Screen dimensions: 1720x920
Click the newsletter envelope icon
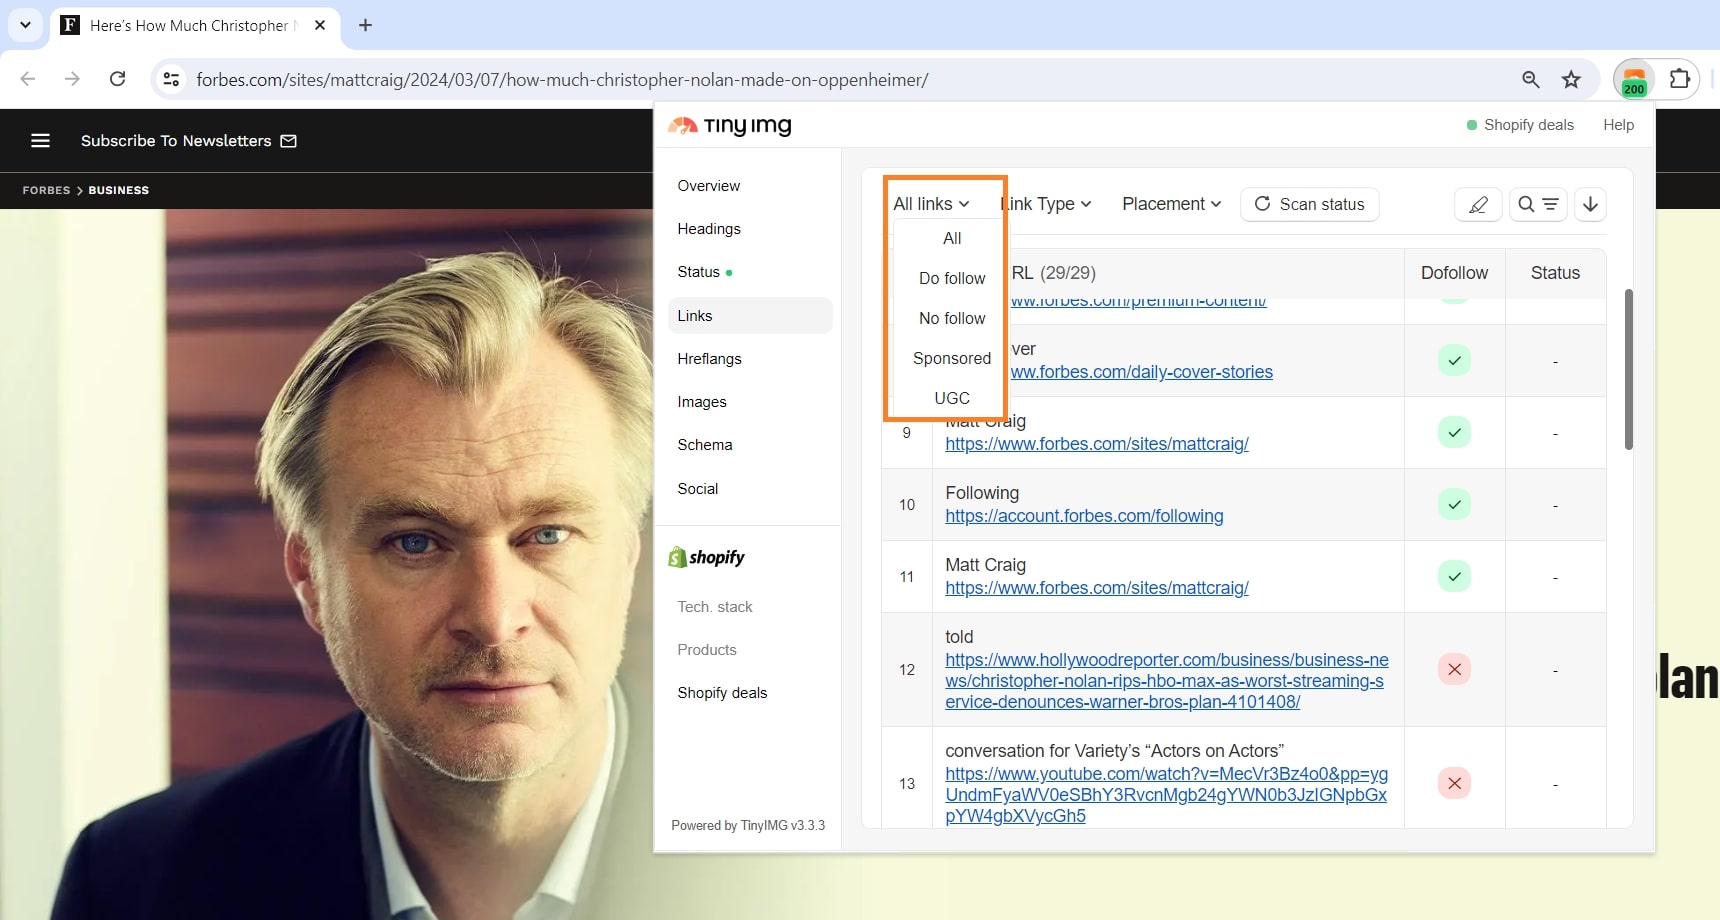pyautogui.click(x=288, y=141)
